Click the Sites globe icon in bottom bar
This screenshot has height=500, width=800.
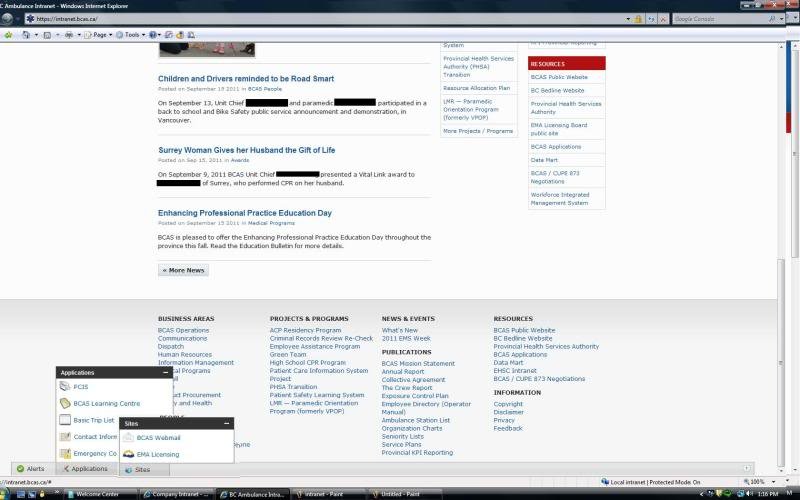[x=129, y=470]
